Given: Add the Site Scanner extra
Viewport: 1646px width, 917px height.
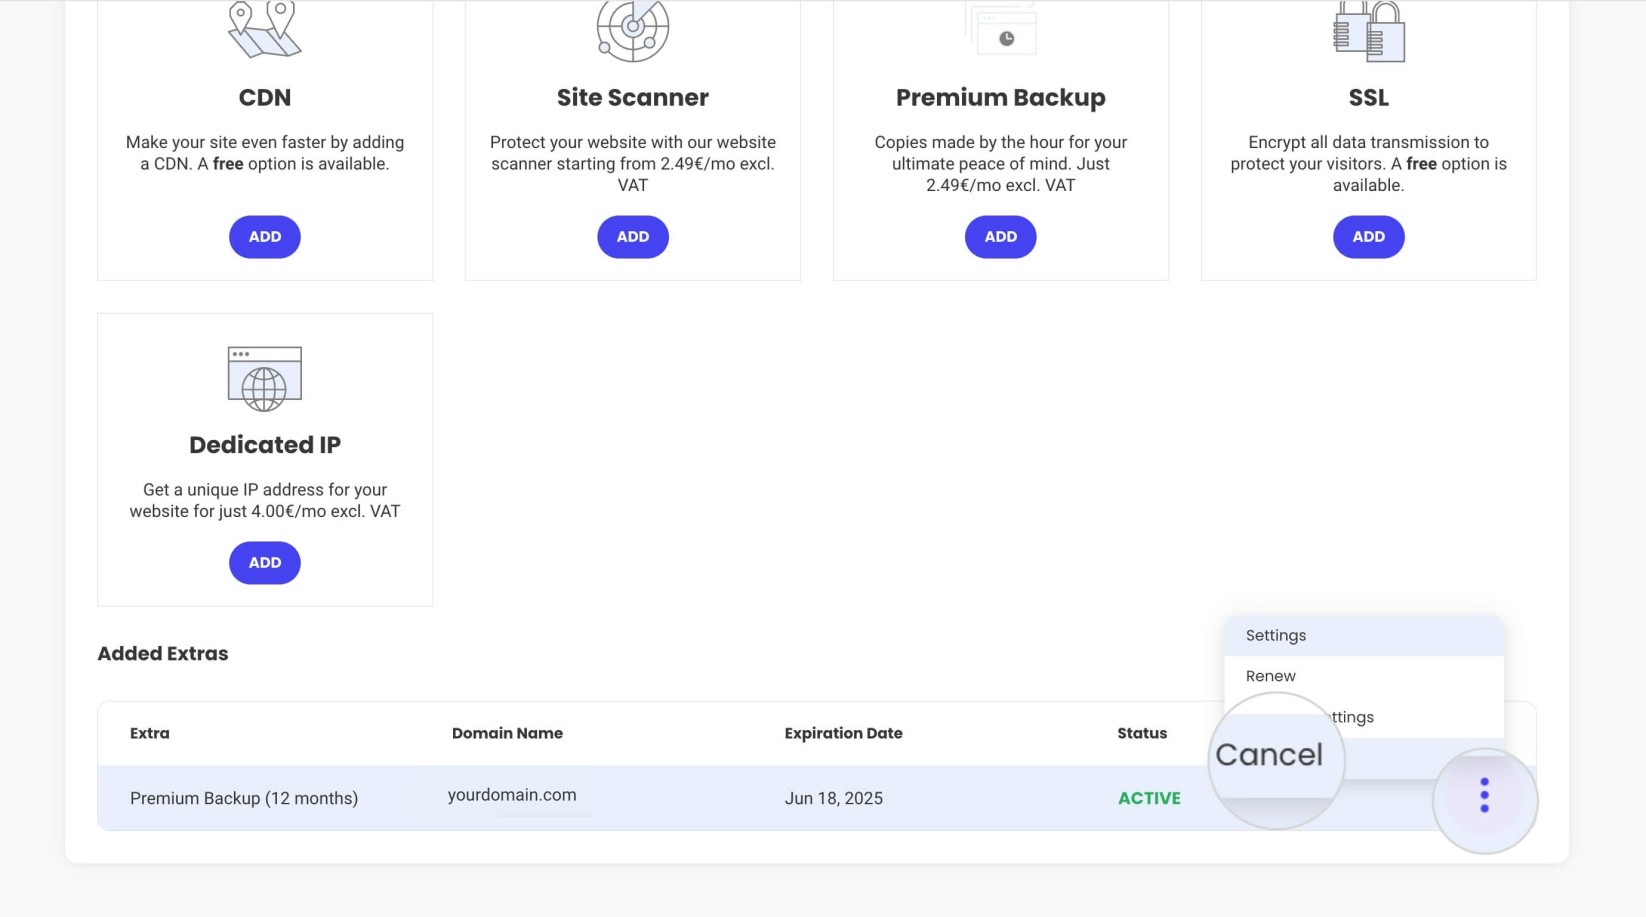Looking at the screenshot, I should point(632,236).
